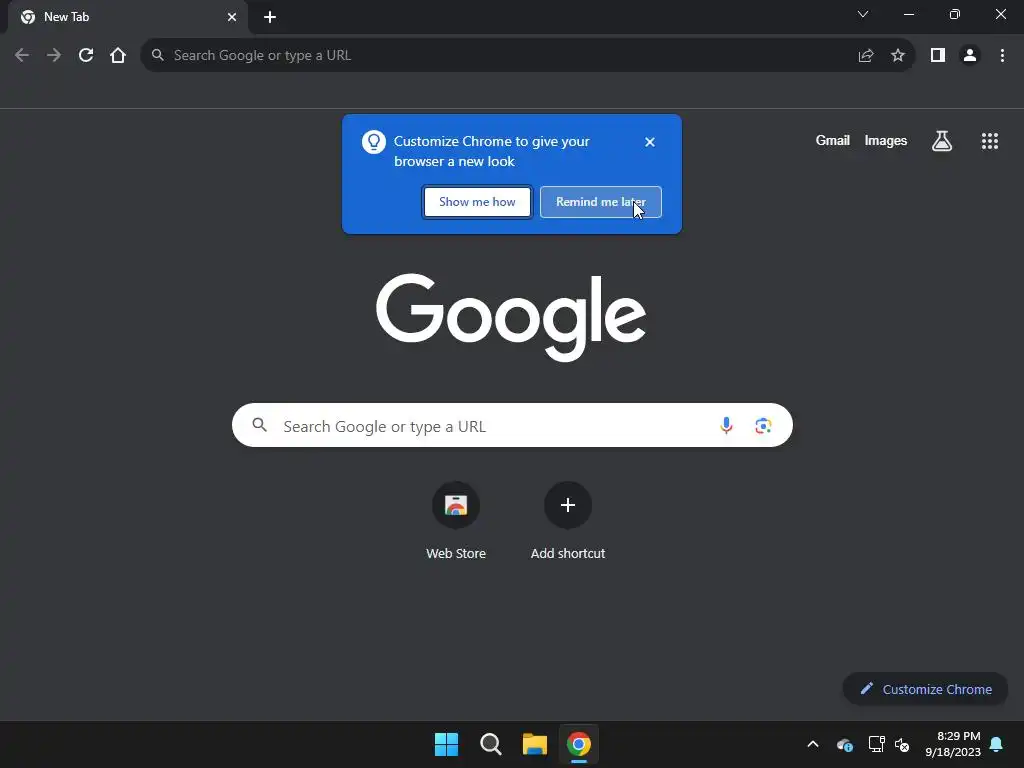Open notifications bell icon
The height and width of the screenshot is (768, 1024).
point(997,744)
